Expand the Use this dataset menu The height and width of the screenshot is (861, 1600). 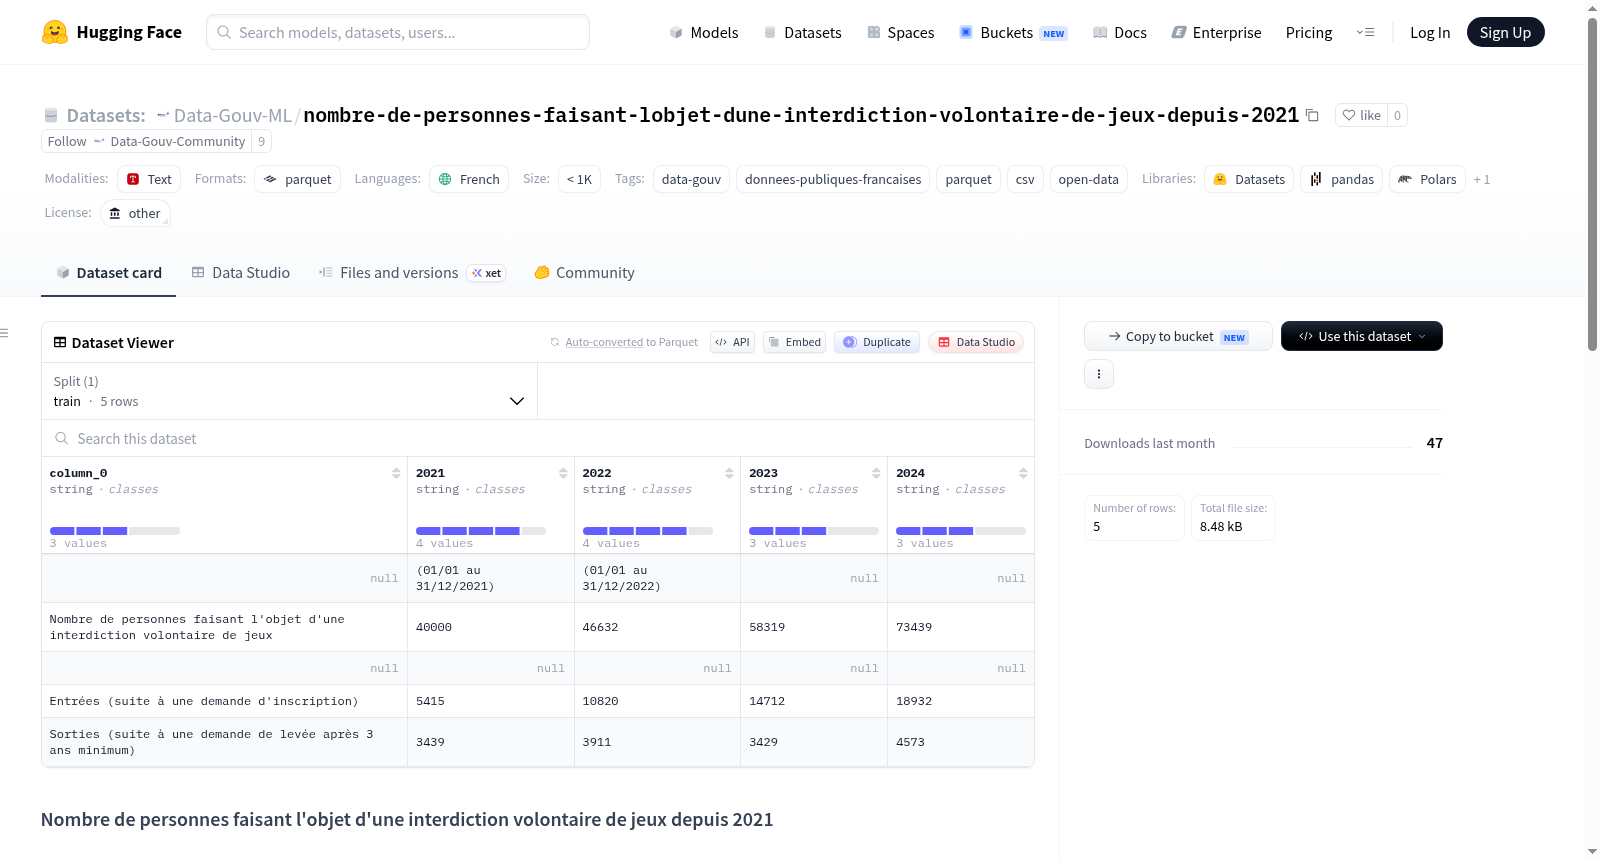[1362, 336]
